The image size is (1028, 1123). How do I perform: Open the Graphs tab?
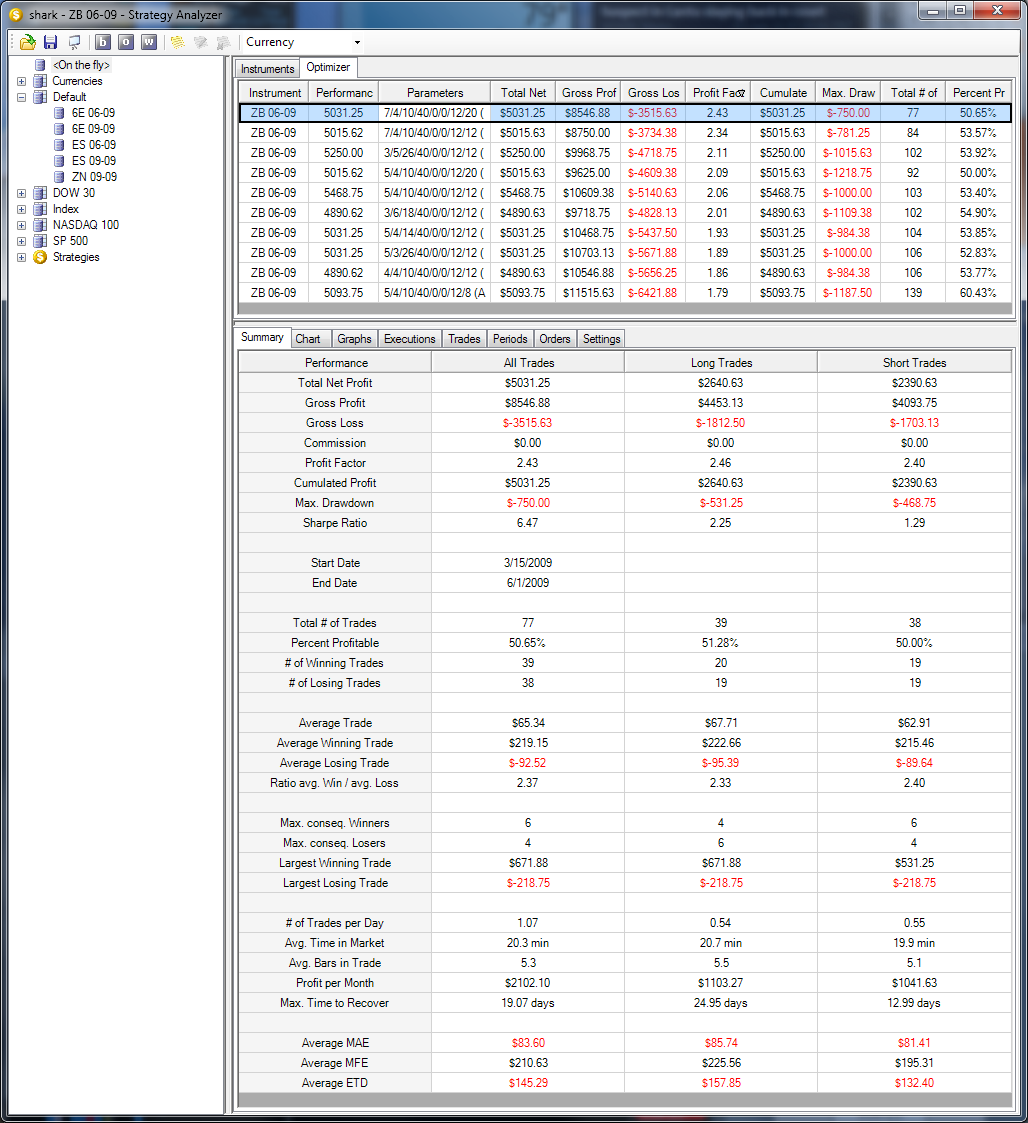click(354, 339)
